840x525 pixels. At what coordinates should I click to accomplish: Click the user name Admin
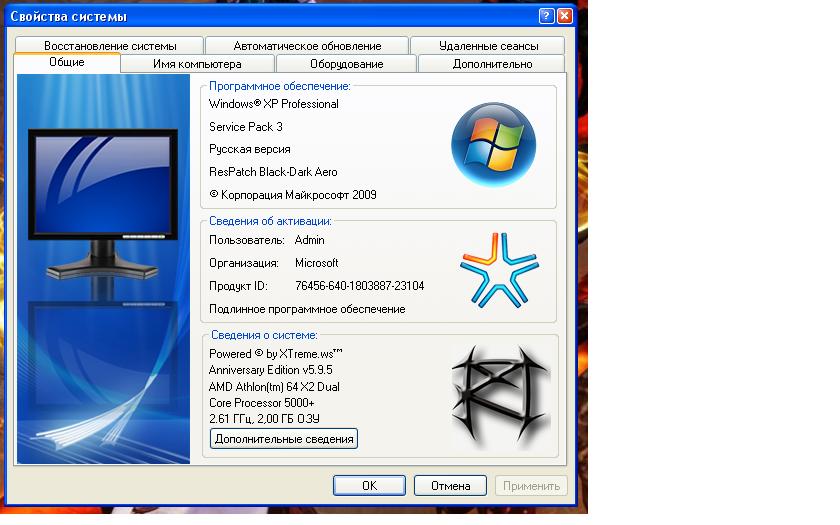(310, 240)
